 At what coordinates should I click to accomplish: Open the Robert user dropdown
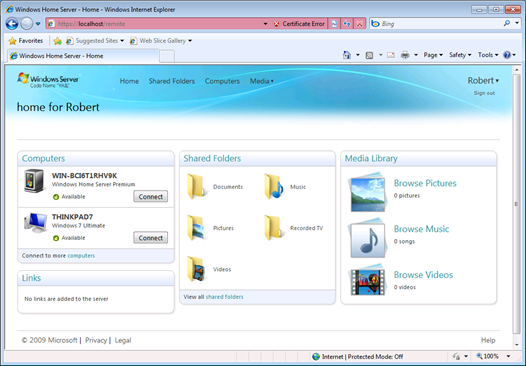483,81
